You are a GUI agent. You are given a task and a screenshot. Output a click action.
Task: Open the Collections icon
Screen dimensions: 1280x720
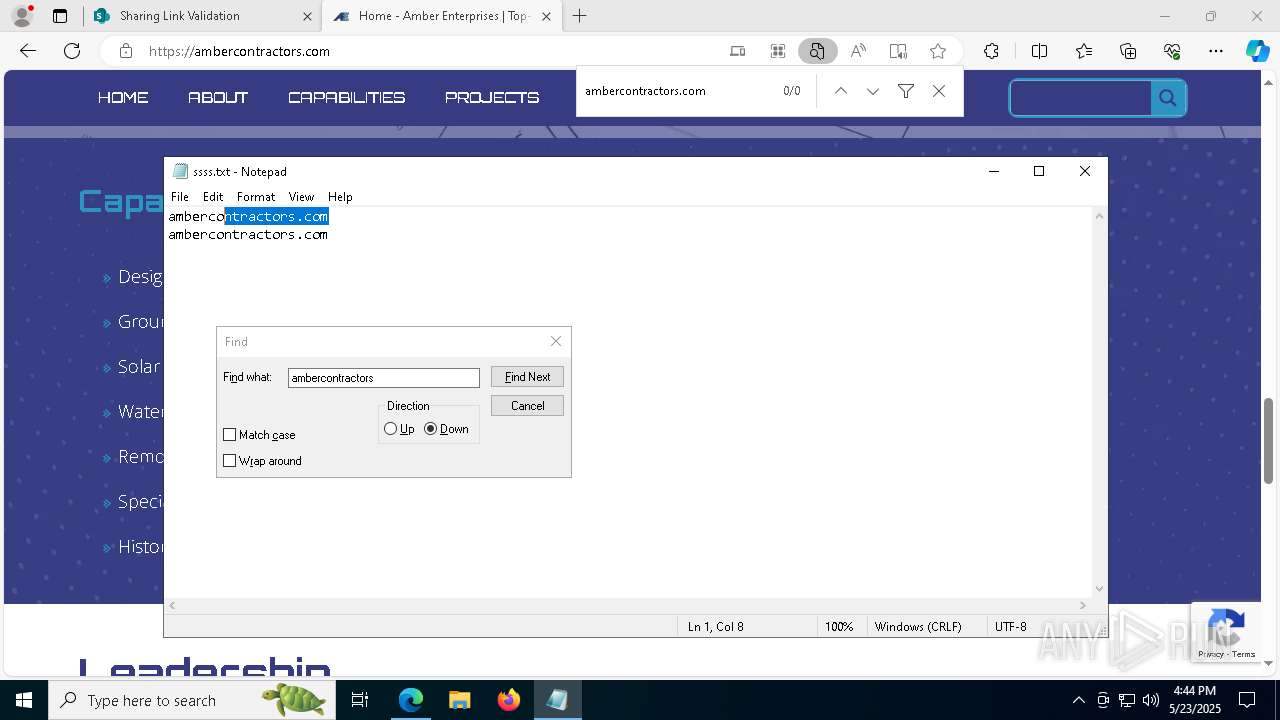point(1128,51)
